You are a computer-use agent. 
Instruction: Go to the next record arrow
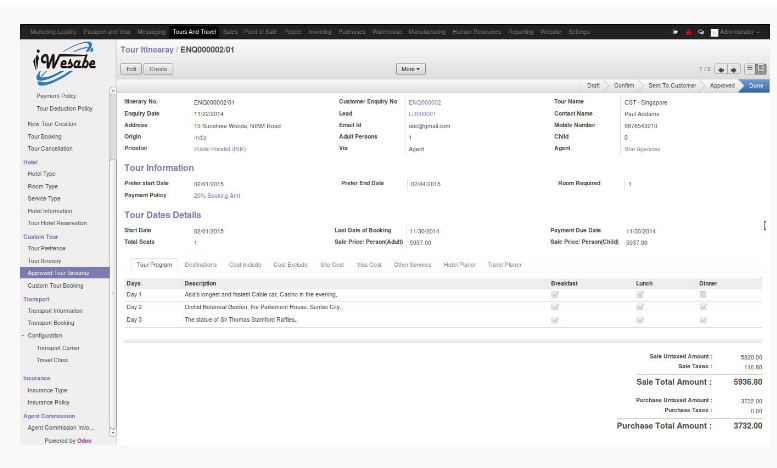pyautogui.click(x=734, y=69)
